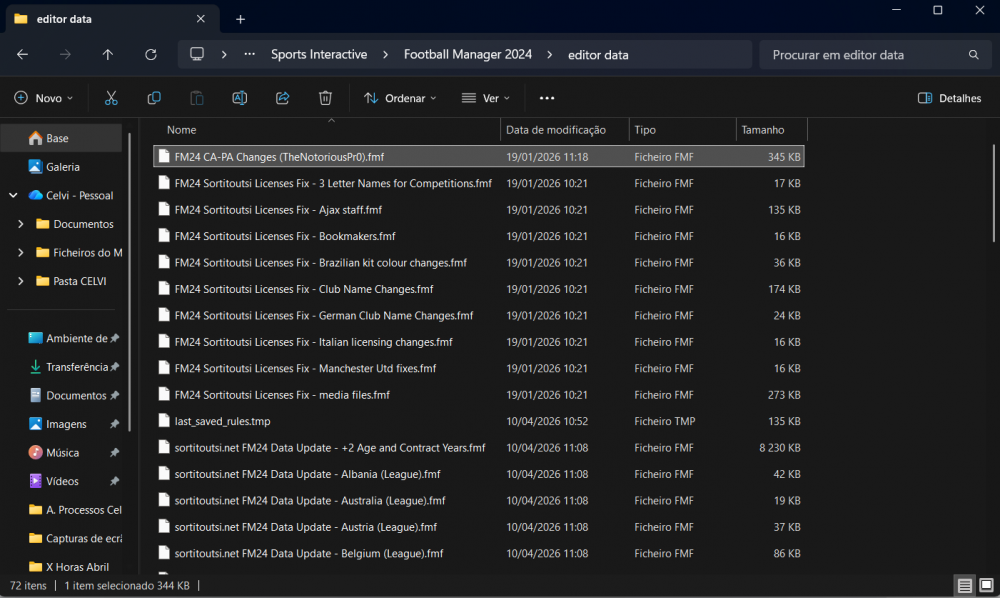Sort by the Tamanho column header
Image resolution: width=1000 pixels, height=598 pixels.
tap(772, 130)
